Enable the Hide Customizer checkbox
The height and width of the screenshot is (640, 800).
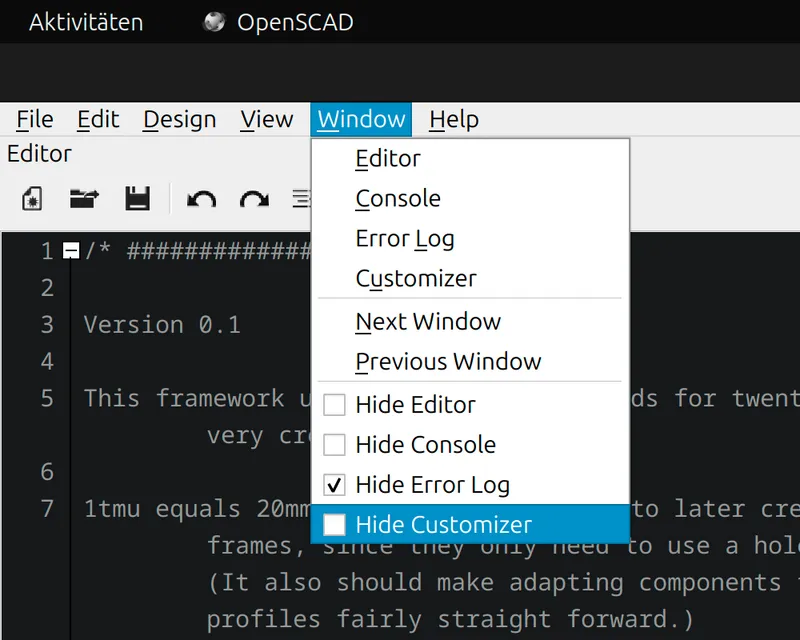(334, 525)
